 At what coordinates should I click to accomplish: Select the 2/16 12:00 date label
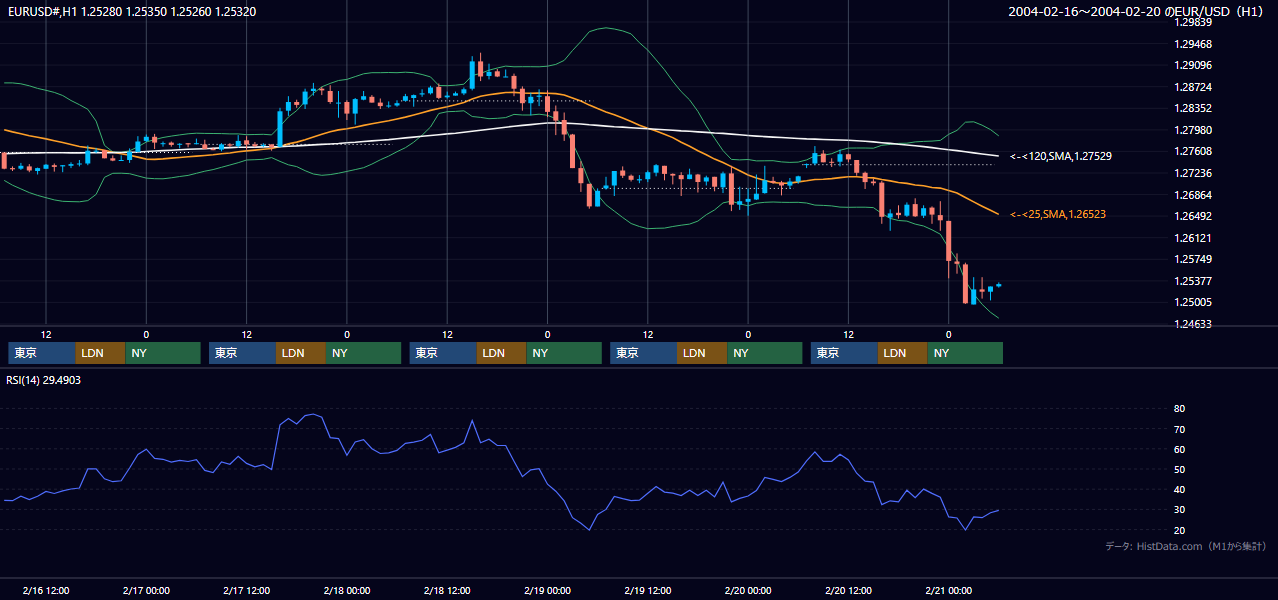pos(46,590)
